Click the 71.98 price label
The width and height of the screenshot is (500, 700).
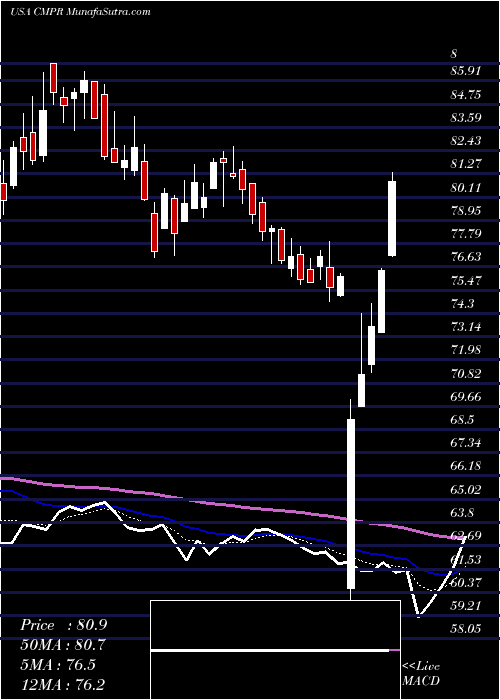(466, 350)
